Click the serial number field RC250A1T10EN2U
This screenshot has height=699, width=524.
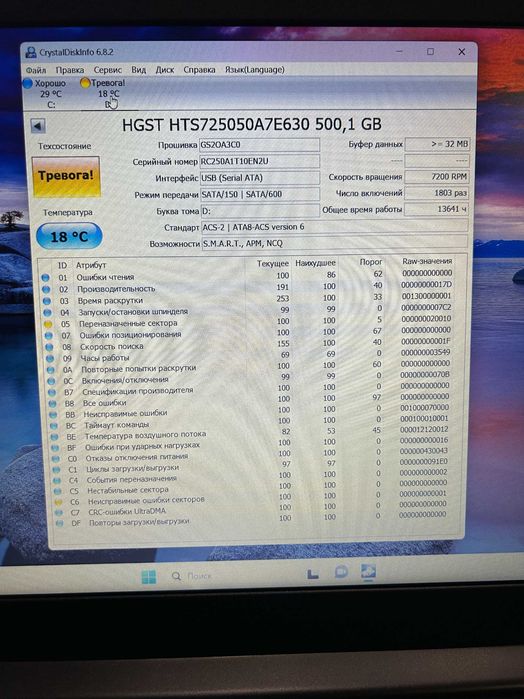coord(260,161)
